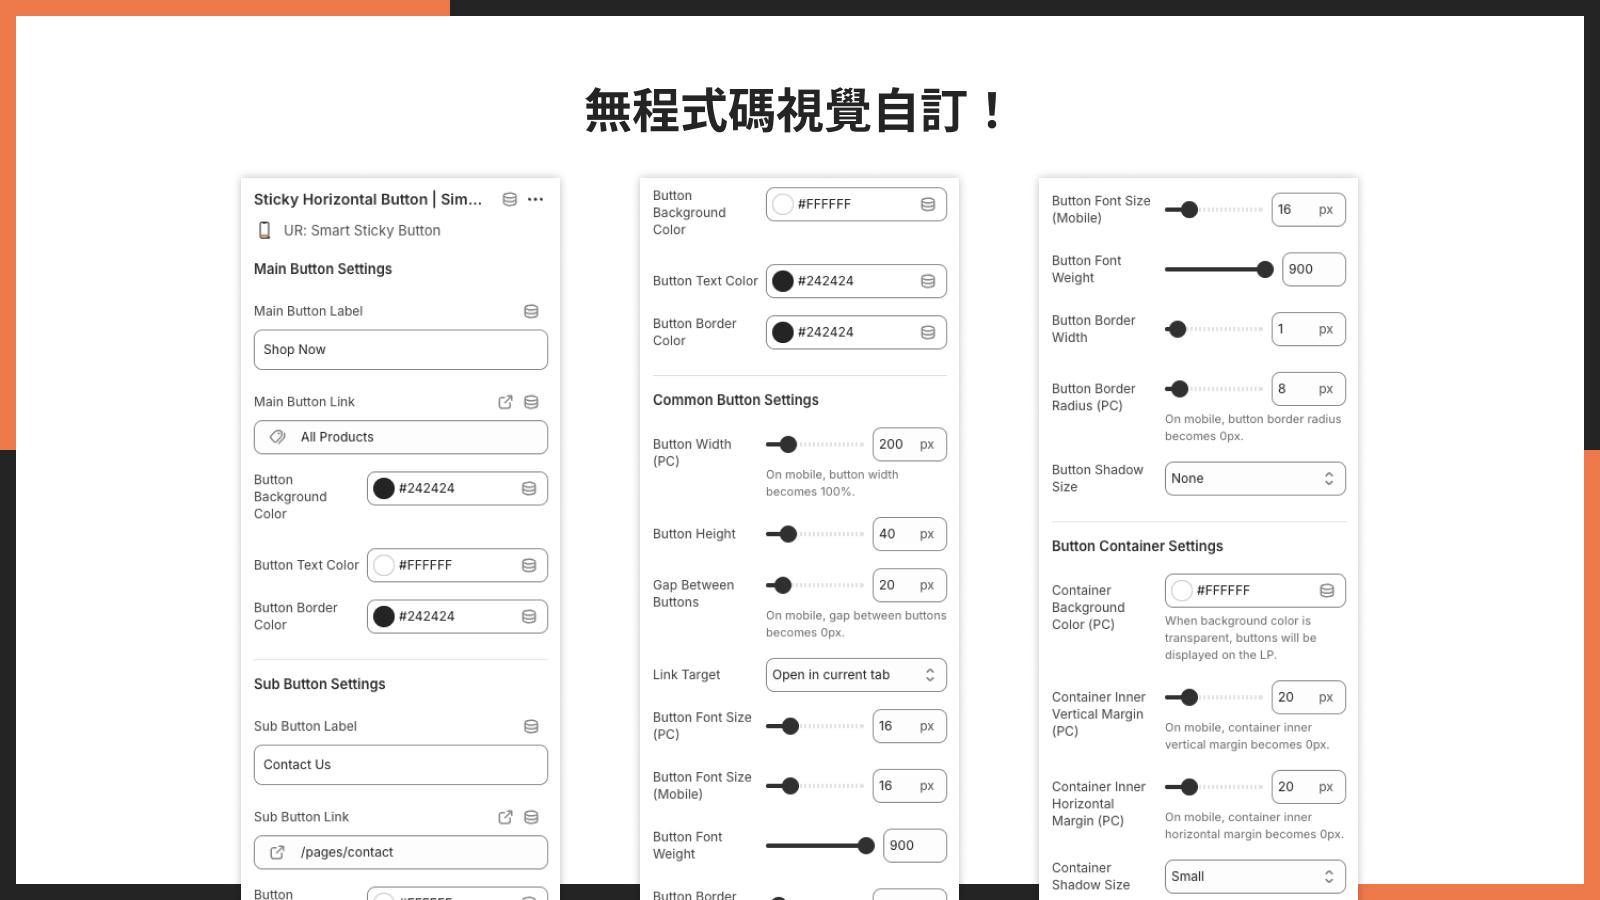Click dynamic source icon in sub Button Border Color field
This screenshot has width=1600, height=900.
click(x=928, y=332)
